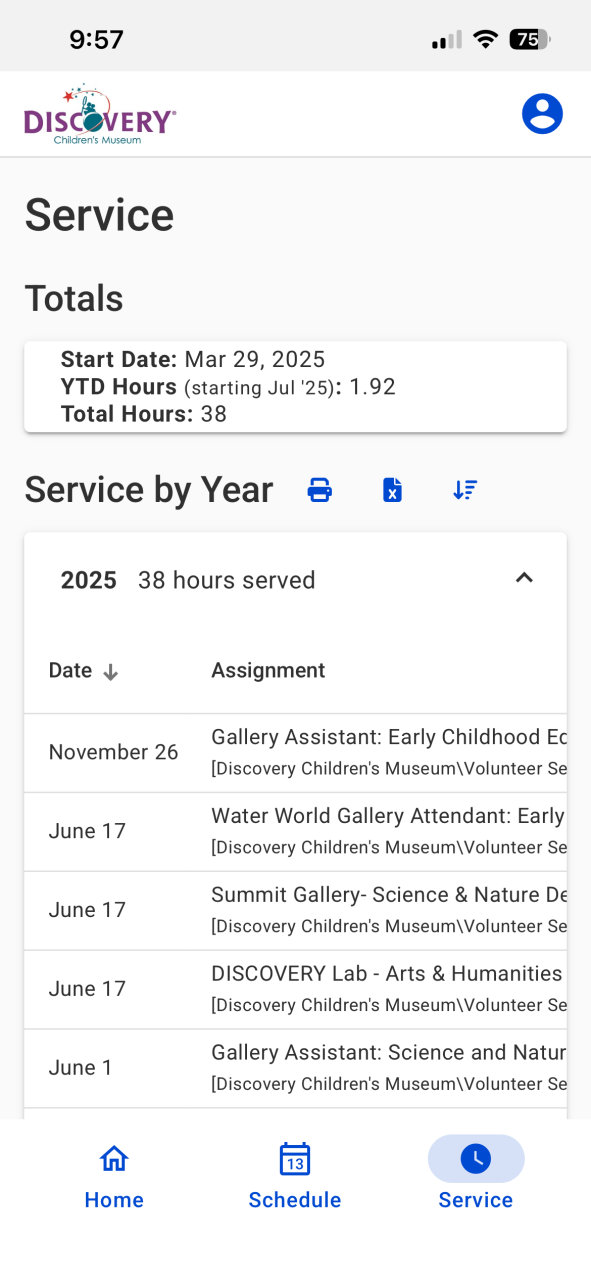Open the November 26 Gallery Assistant entry
Image resolution: width=591 pixels, height=1280 pixels.
tap(295, 753)
